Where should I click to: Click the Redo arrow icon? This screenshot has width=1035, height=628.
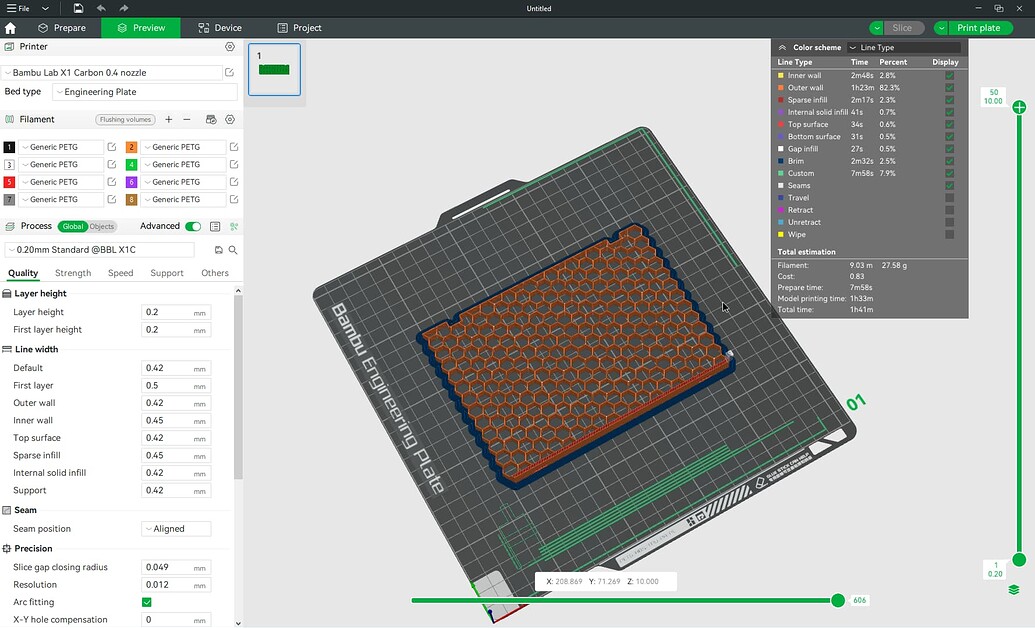coord(123,8)
